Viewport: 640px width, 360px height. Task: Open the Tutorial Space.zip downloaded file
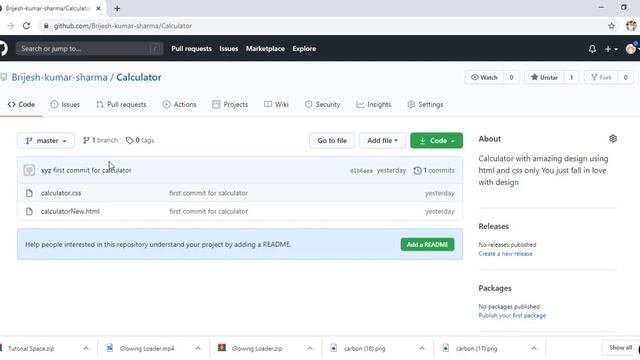[x=31, y=349]
